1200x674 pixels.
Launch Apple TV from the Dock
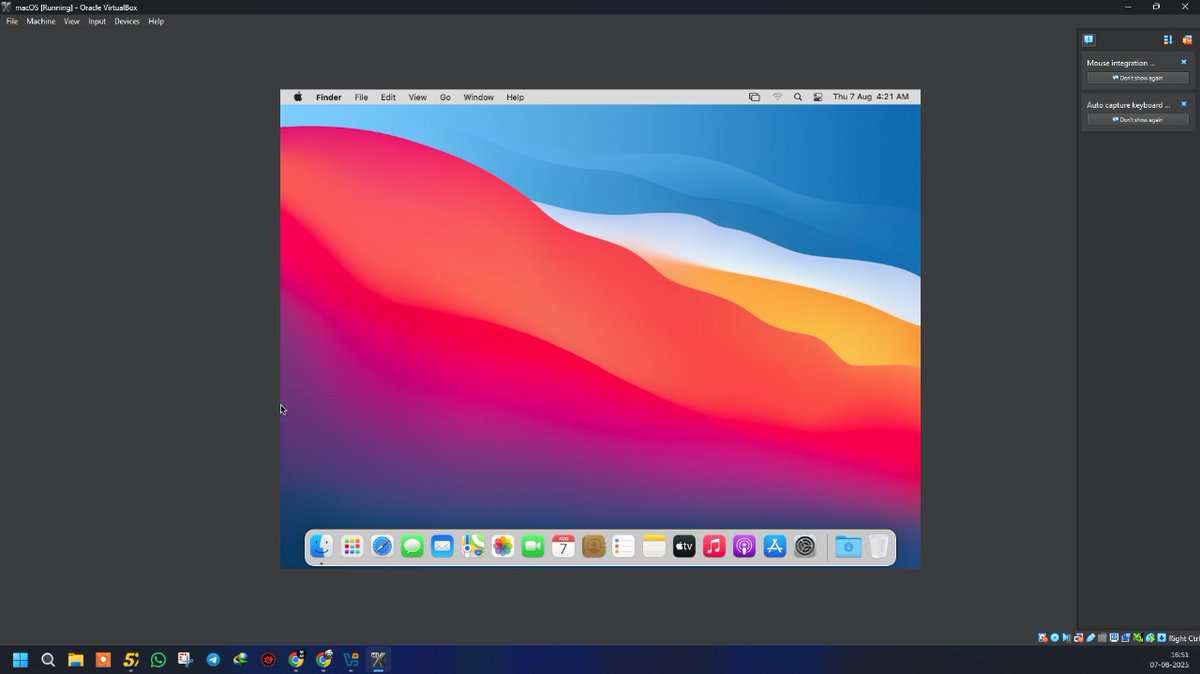click(x=684, y=546)
